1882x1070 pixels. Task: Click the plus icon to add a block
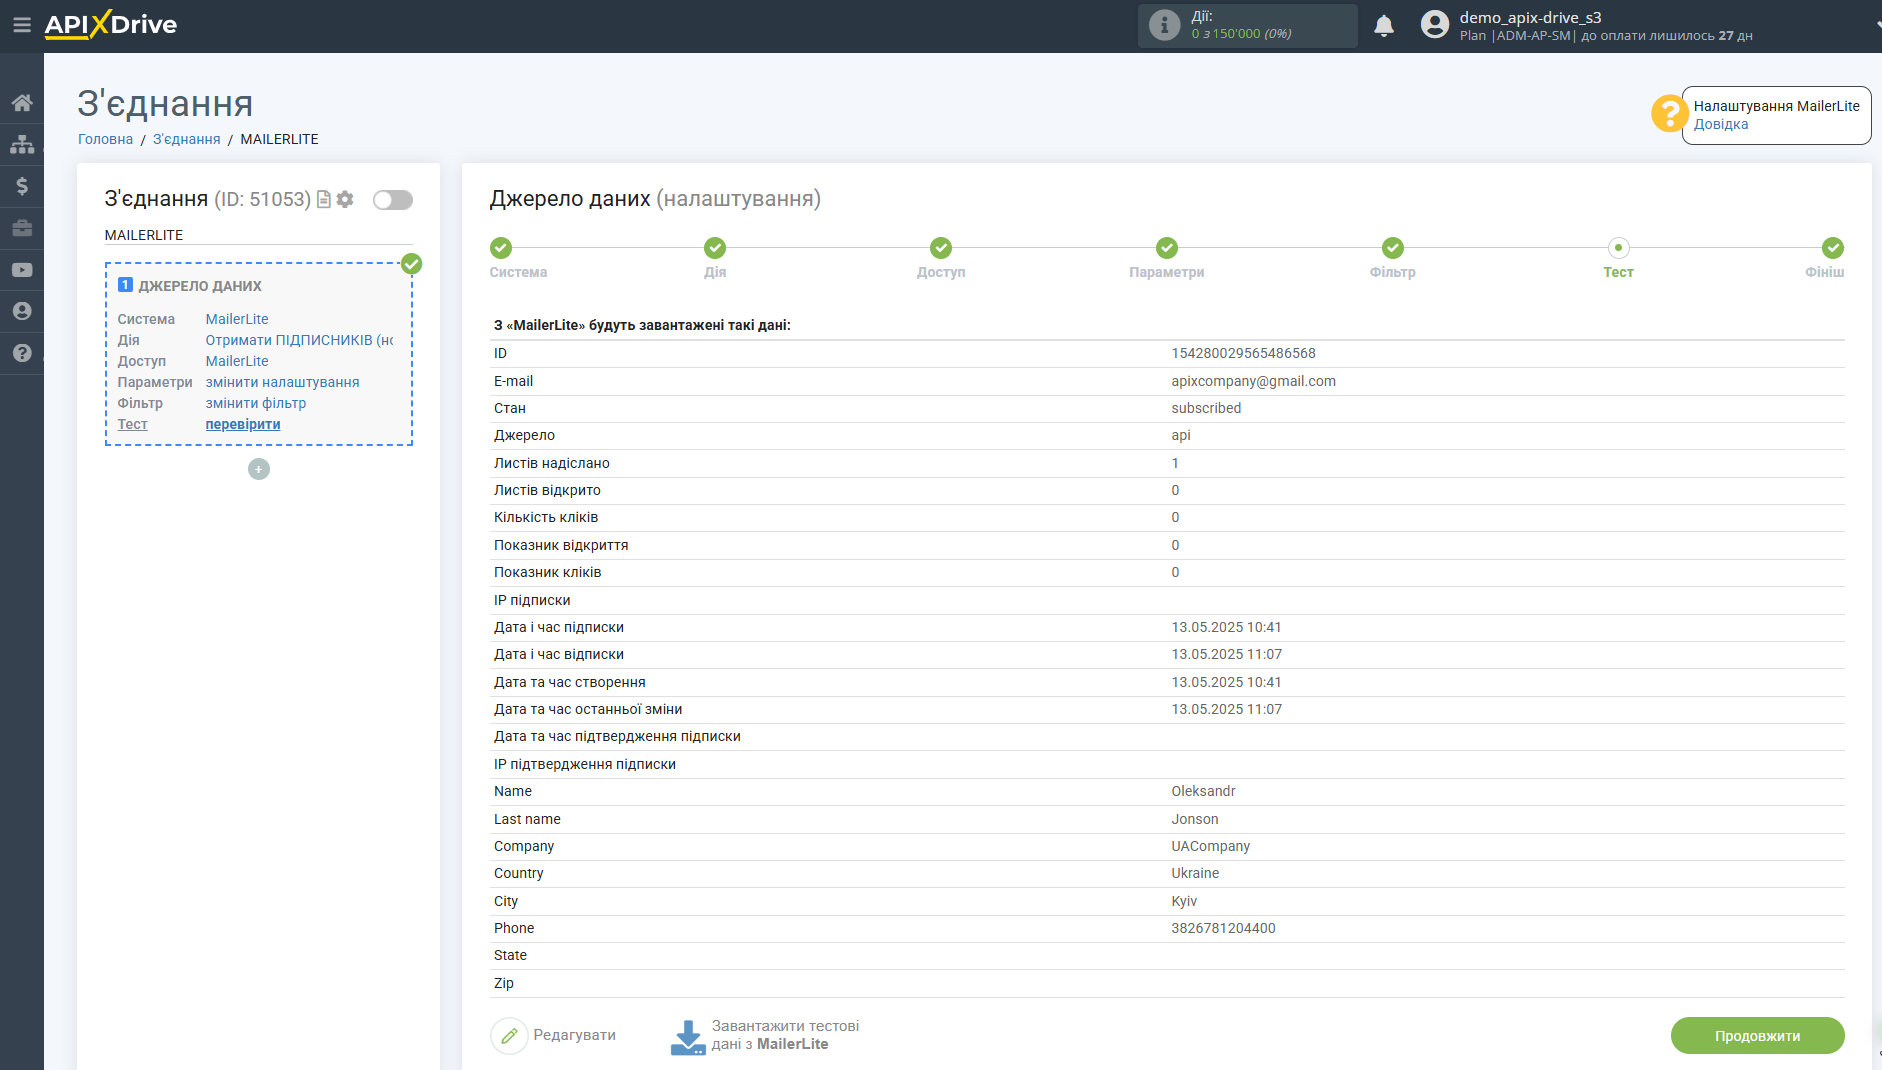point(259,469)
